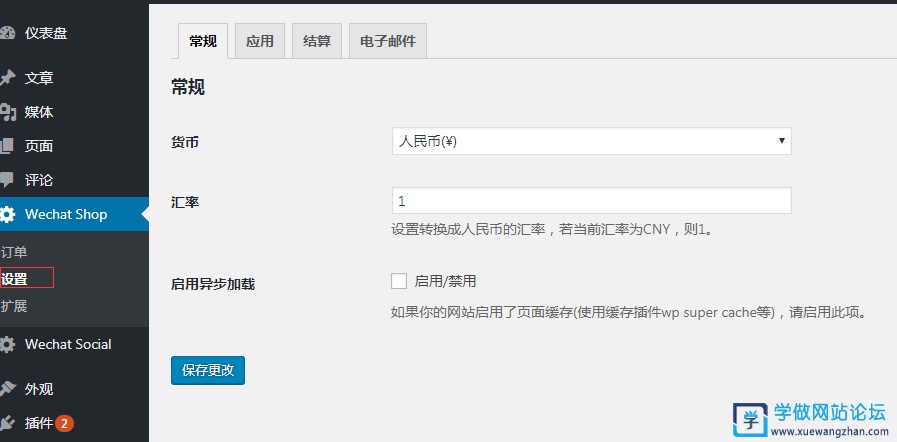This screenshot has width=897, height=442.
Task: Select the 常规 tab
Action: tap(202, 41)
